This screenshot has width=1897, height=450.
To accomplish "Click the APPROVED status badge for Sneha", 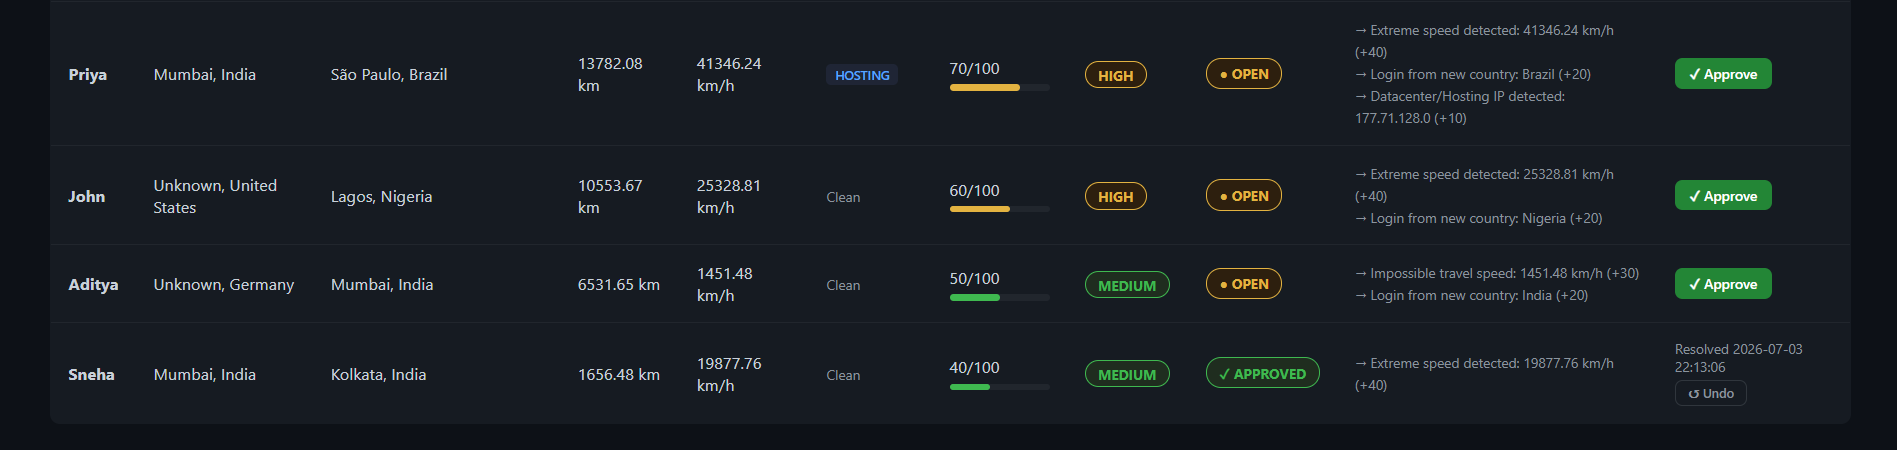I will coord(1263,374).
